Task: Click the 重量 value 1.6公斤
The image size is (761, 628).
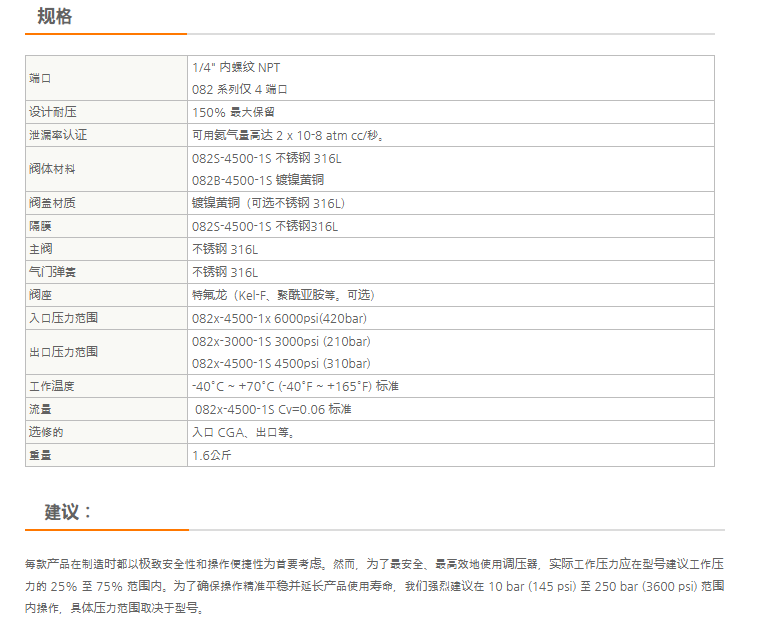Action: pos(212,455)
